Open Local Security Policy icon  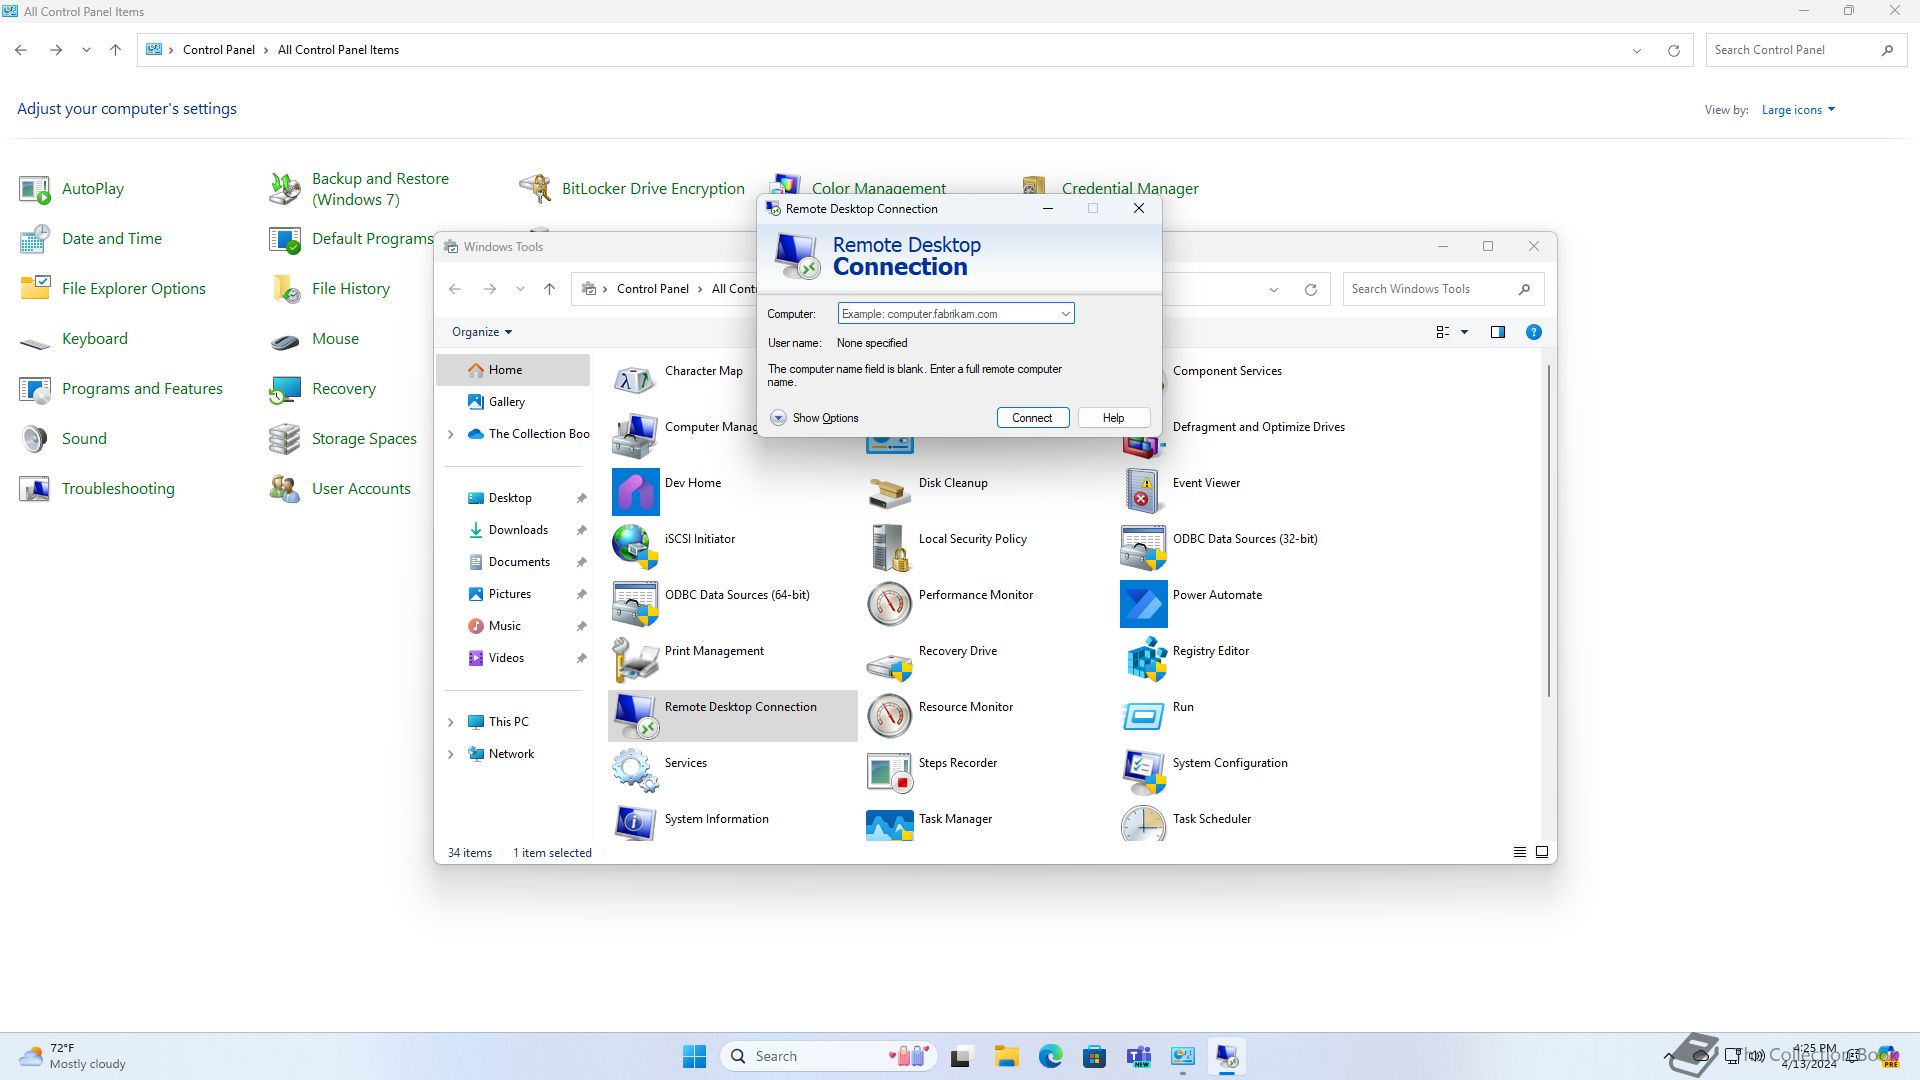[x=889, y=548]
